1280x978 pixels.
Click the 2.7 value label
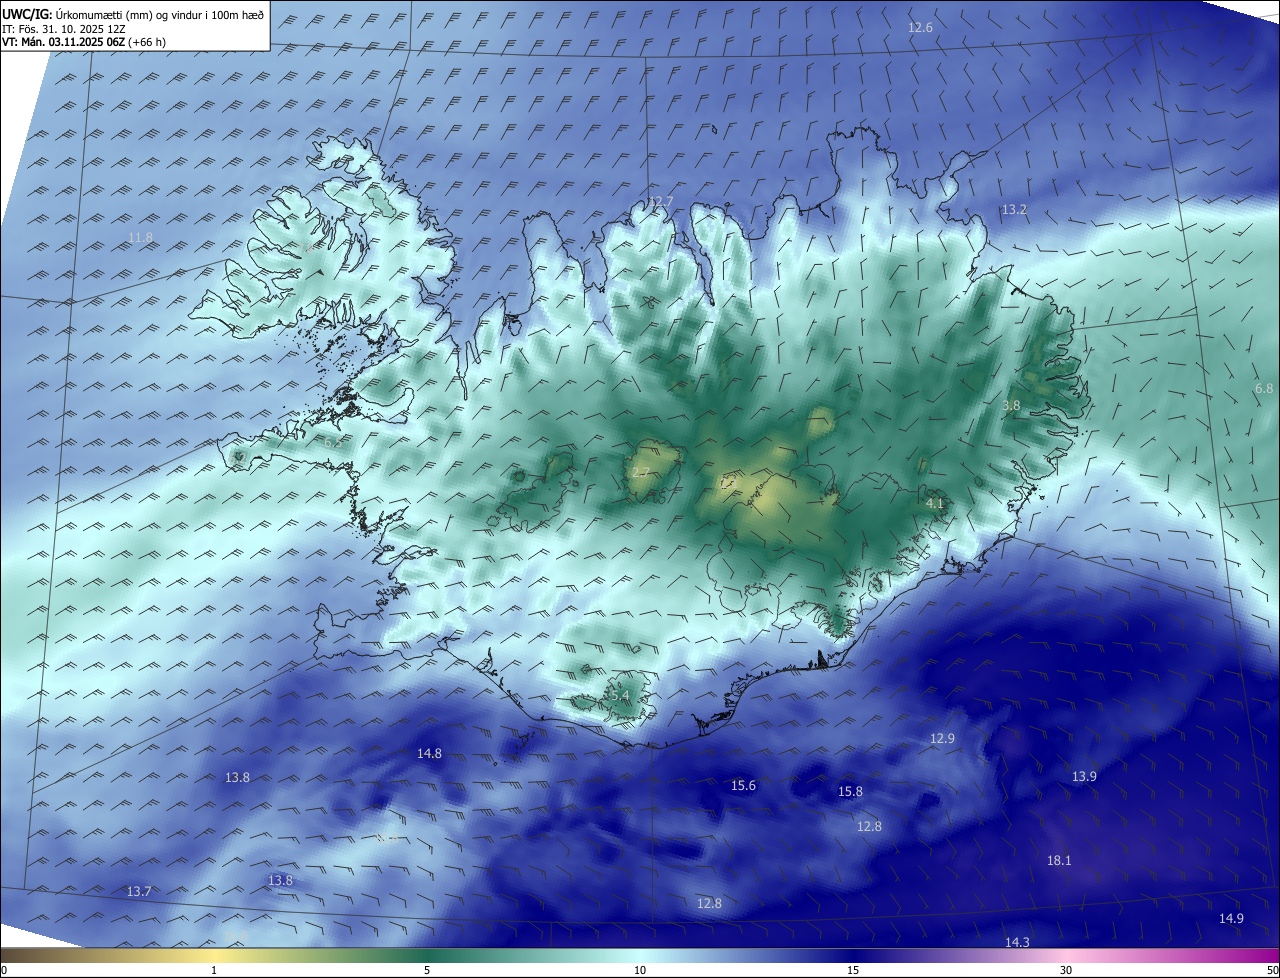tap(641, 473)
